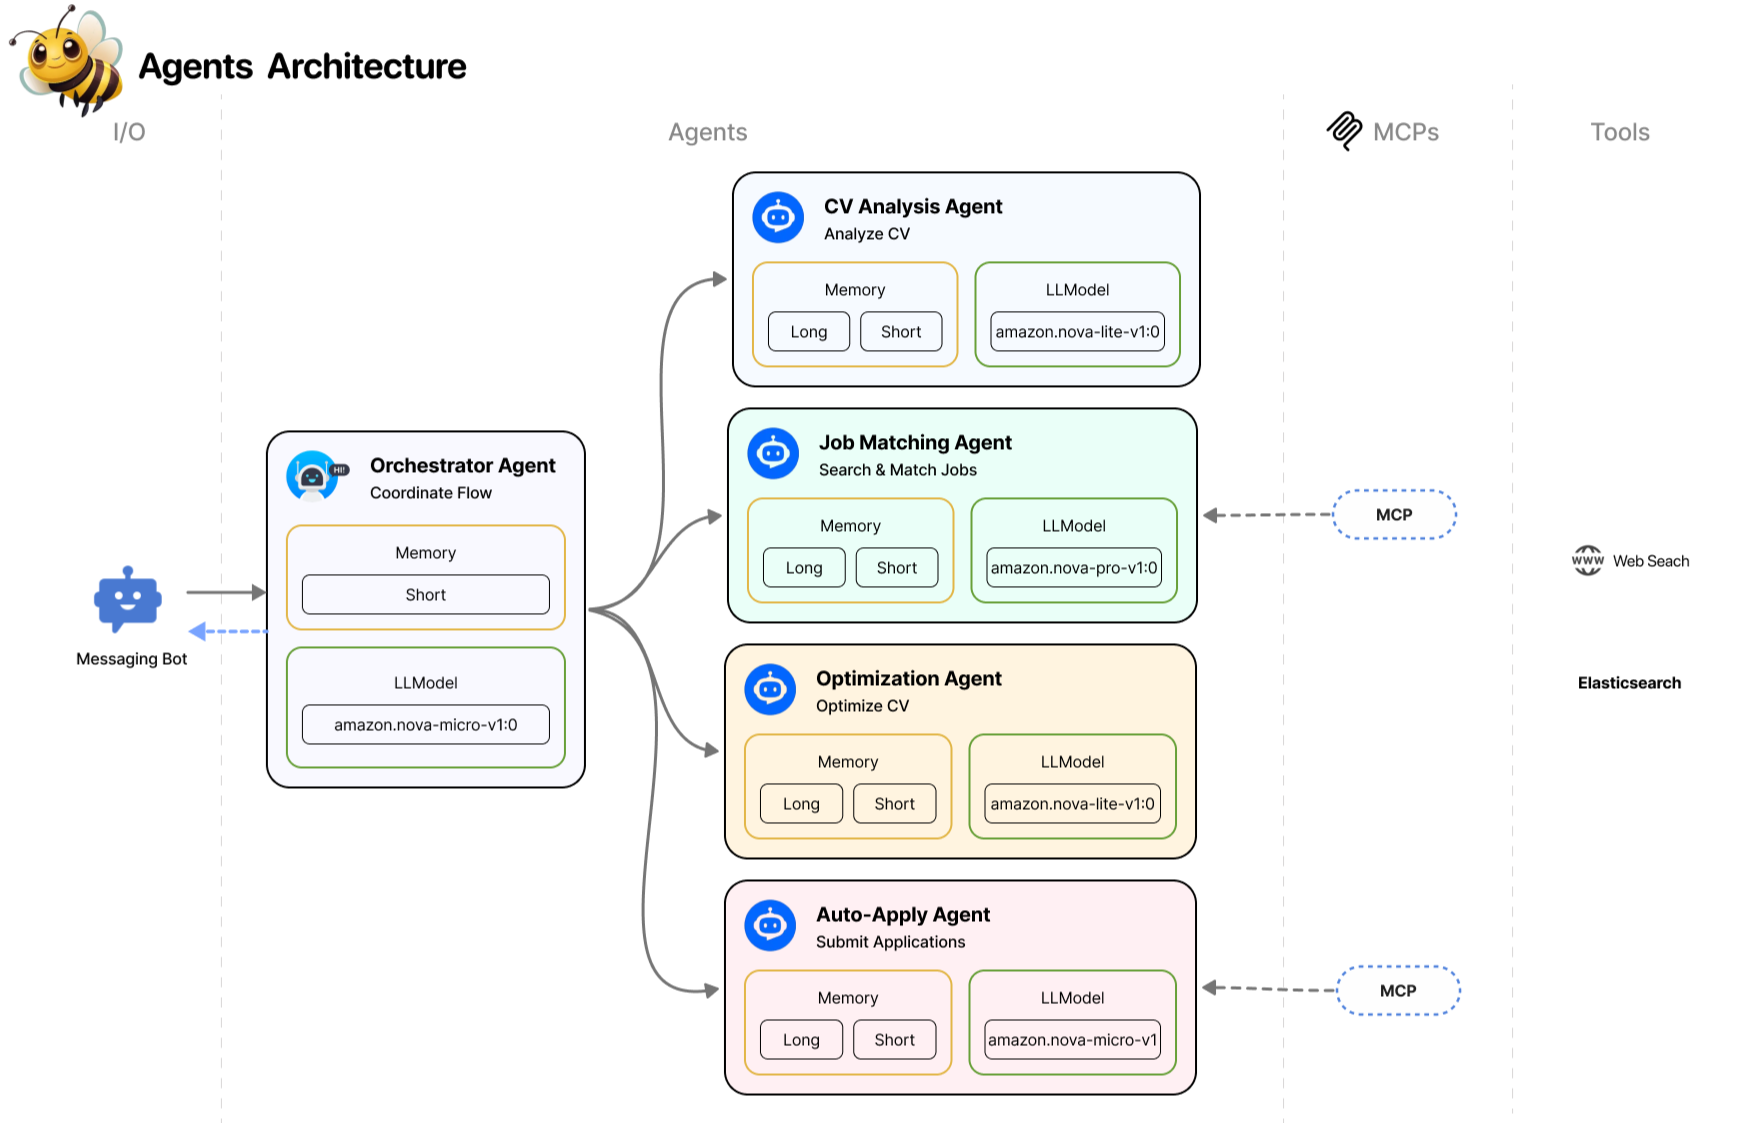This screenshot has height=1123, width=1739.
Task: Click the I/O column header
Action: (x=129, y=132)
